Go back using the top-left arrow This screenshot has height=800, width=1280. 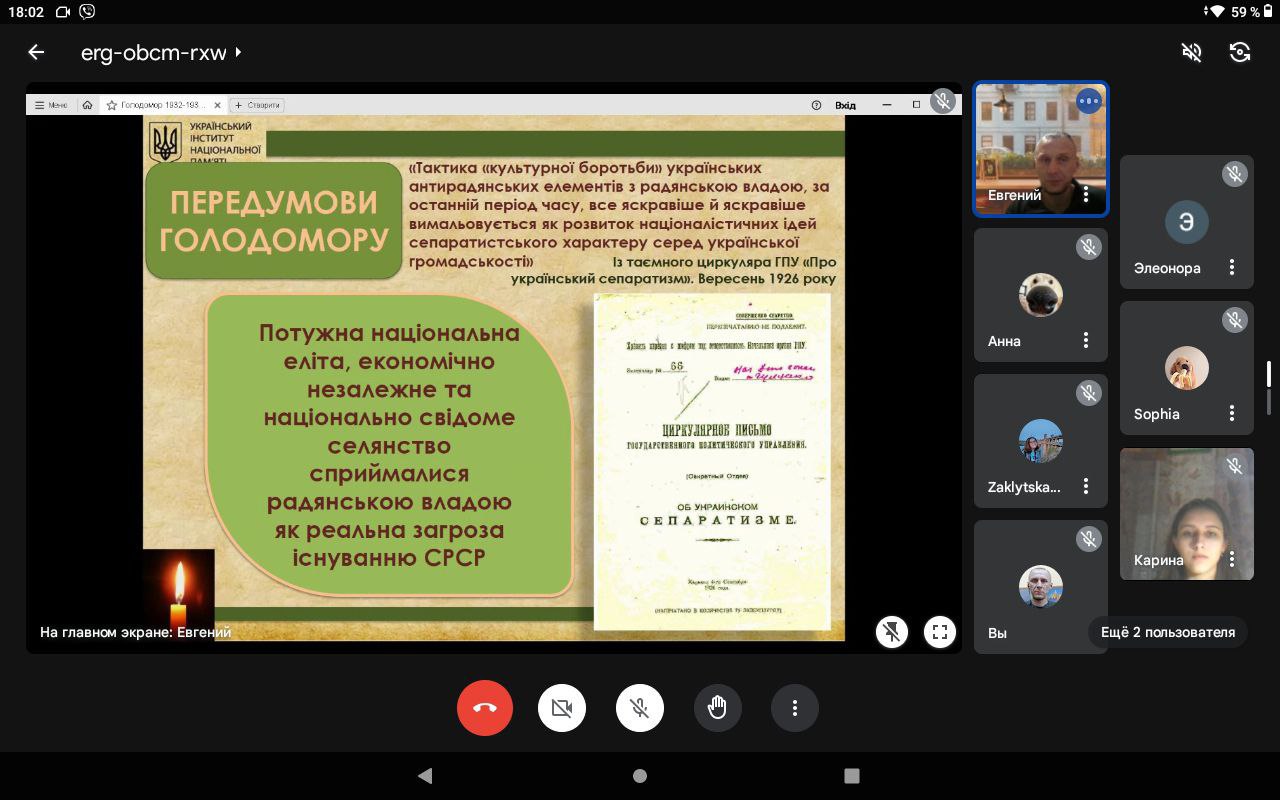pos(37,53)
